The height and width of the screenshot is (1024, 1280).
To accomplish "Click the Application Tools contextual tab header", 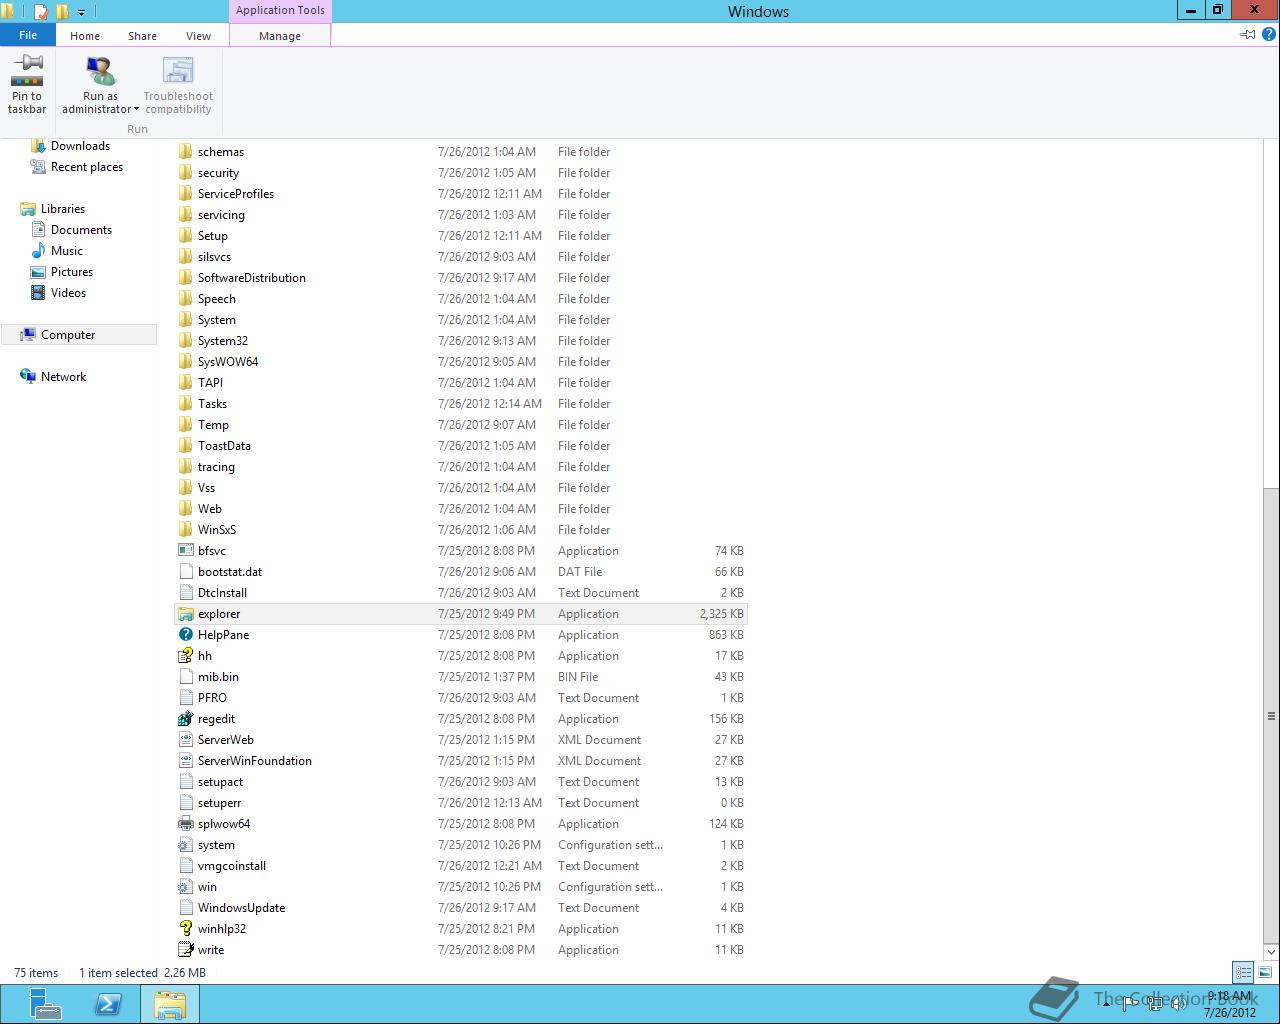I will tap(280, 11).
